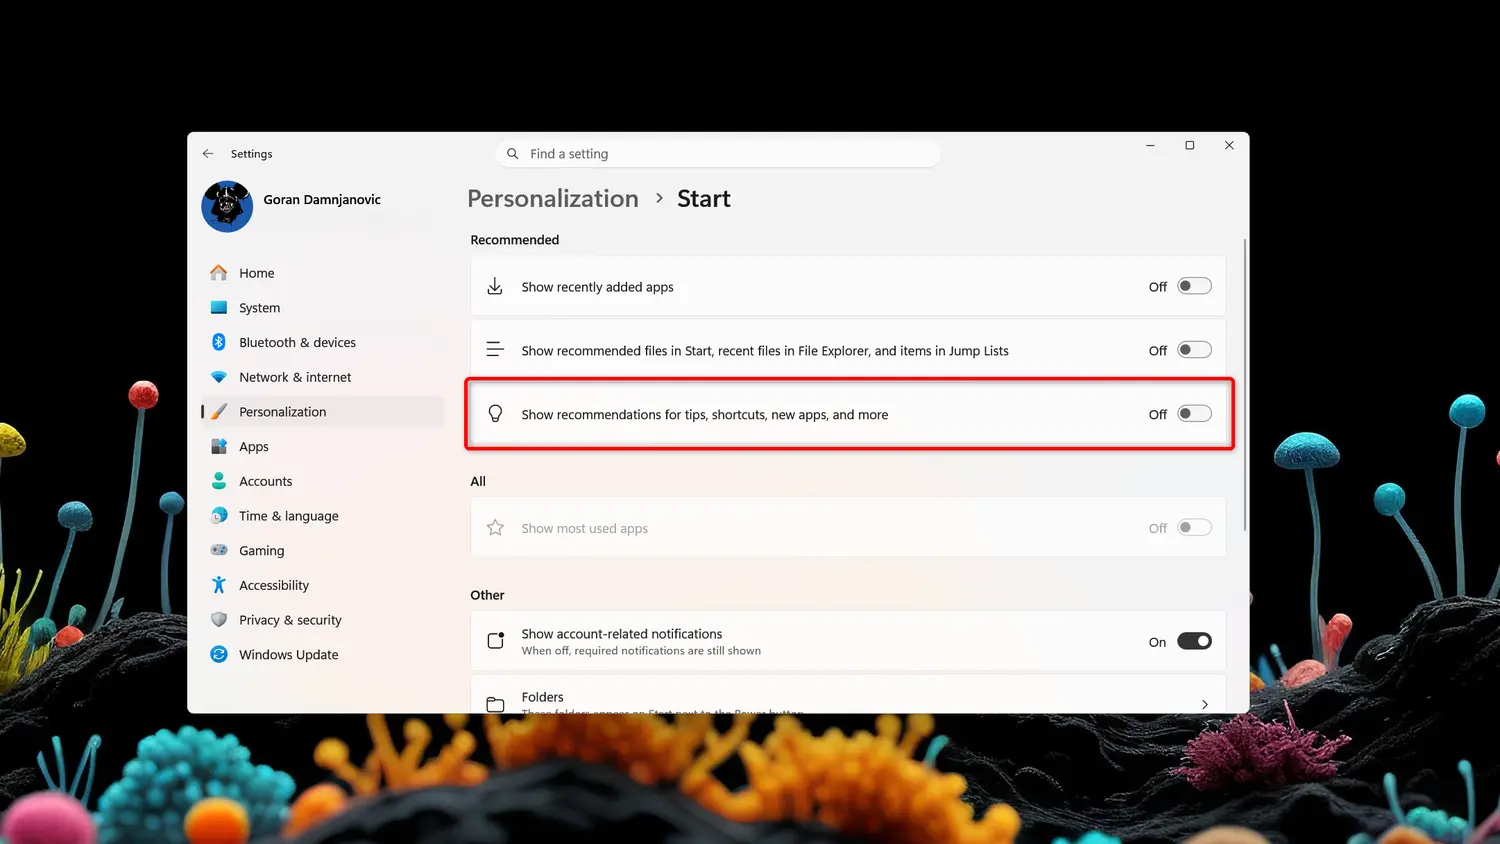Open Accessibility settings label
Viewport: 1500px width, 844px height.
(274, 585)
